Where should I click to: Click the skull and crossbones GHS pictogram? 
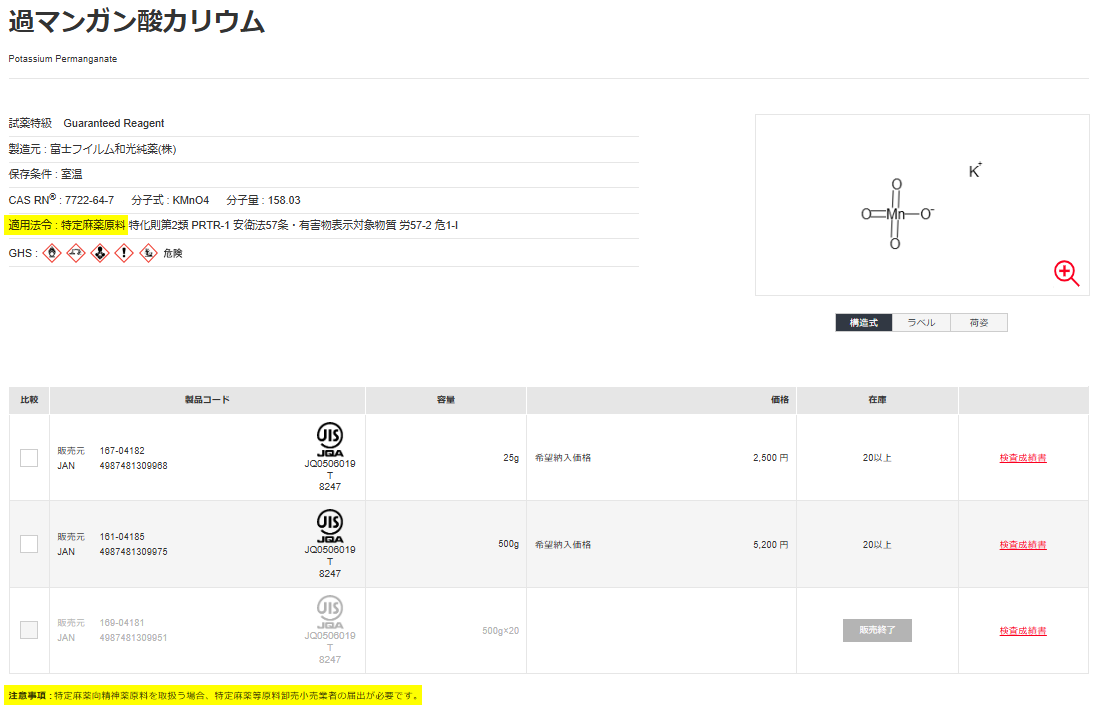coord(98,253)
